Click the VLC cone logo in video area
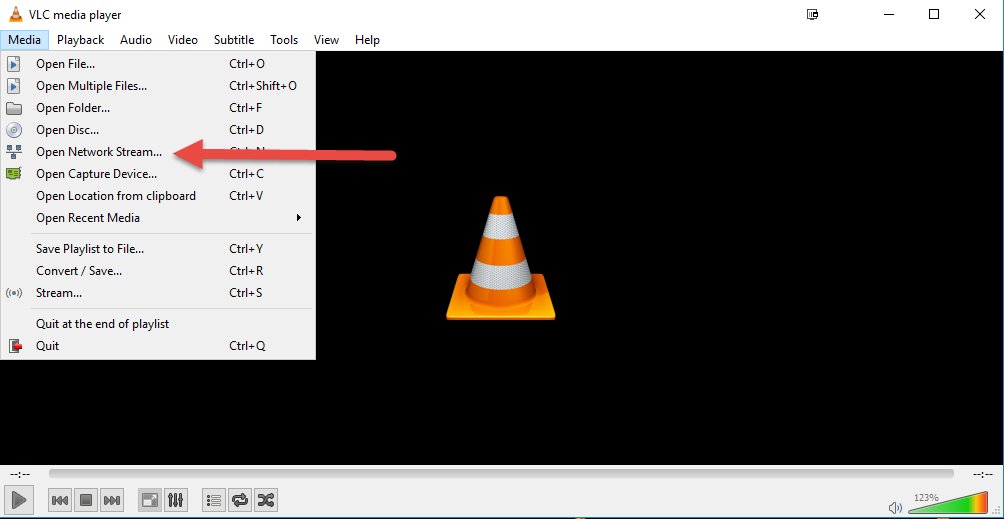 tap(501, 258)
